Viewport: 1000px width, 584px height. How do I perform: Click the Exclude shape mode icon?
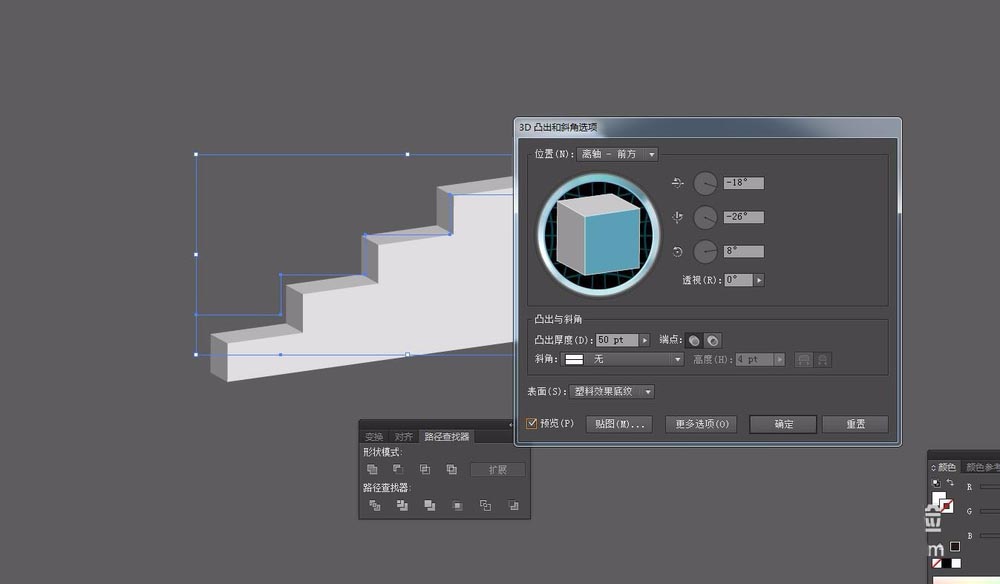click(452, 469)
